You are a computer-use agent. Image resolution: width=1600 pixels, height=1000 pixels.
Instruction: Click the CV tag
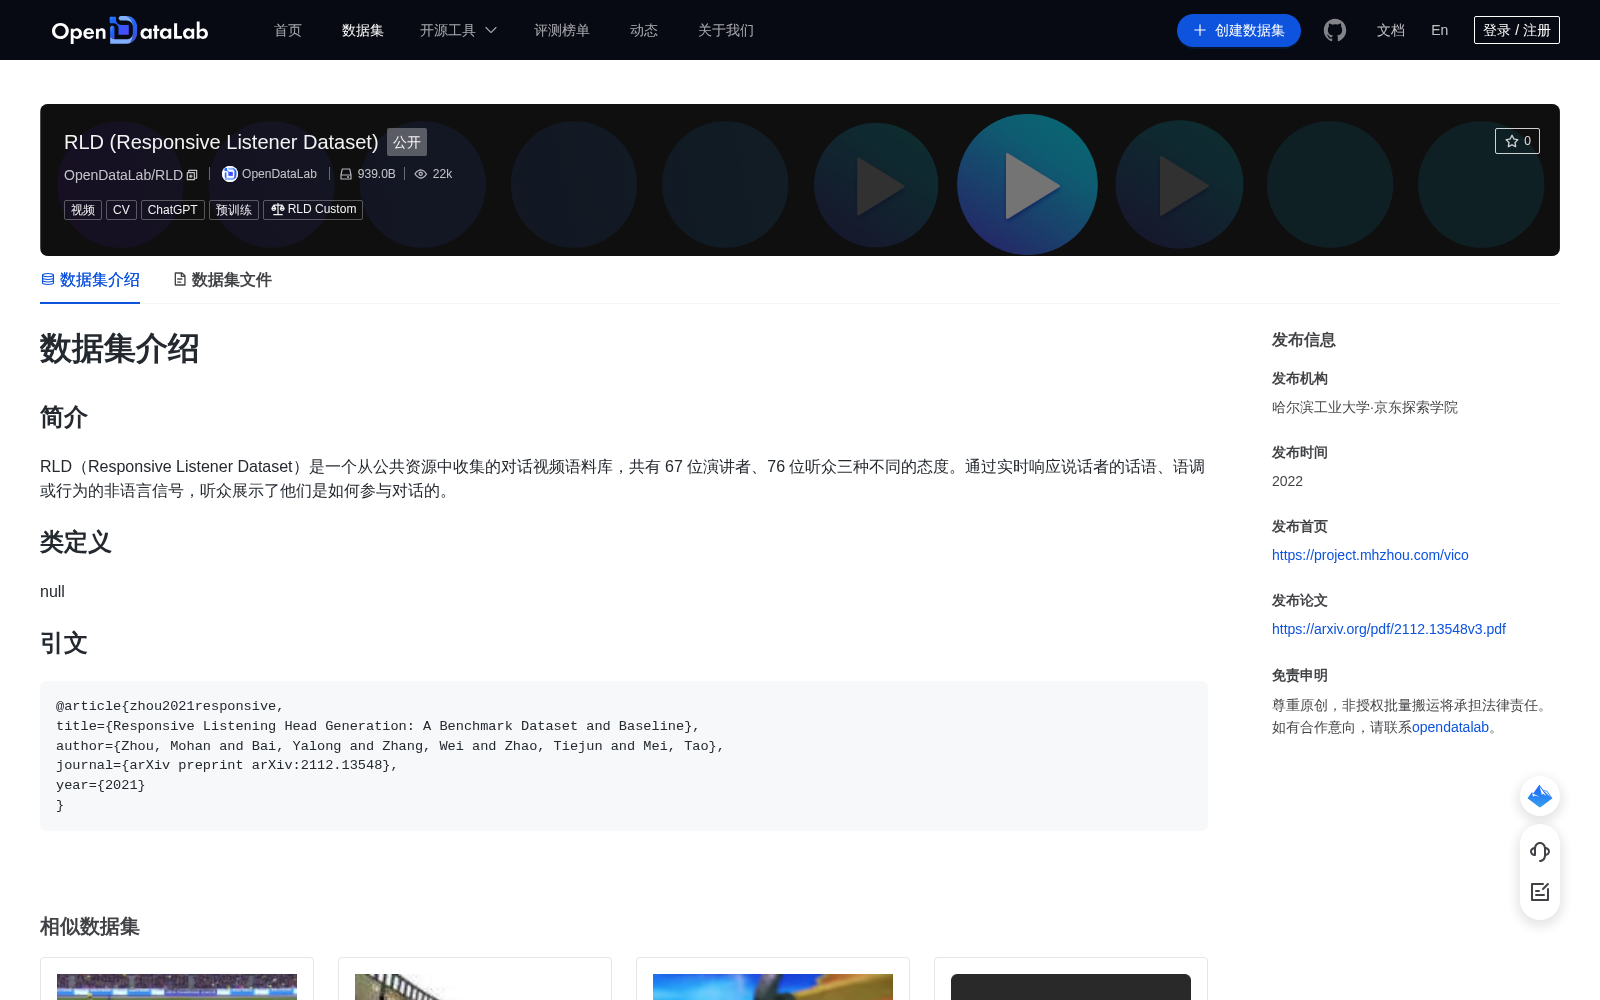click(121, 210)
